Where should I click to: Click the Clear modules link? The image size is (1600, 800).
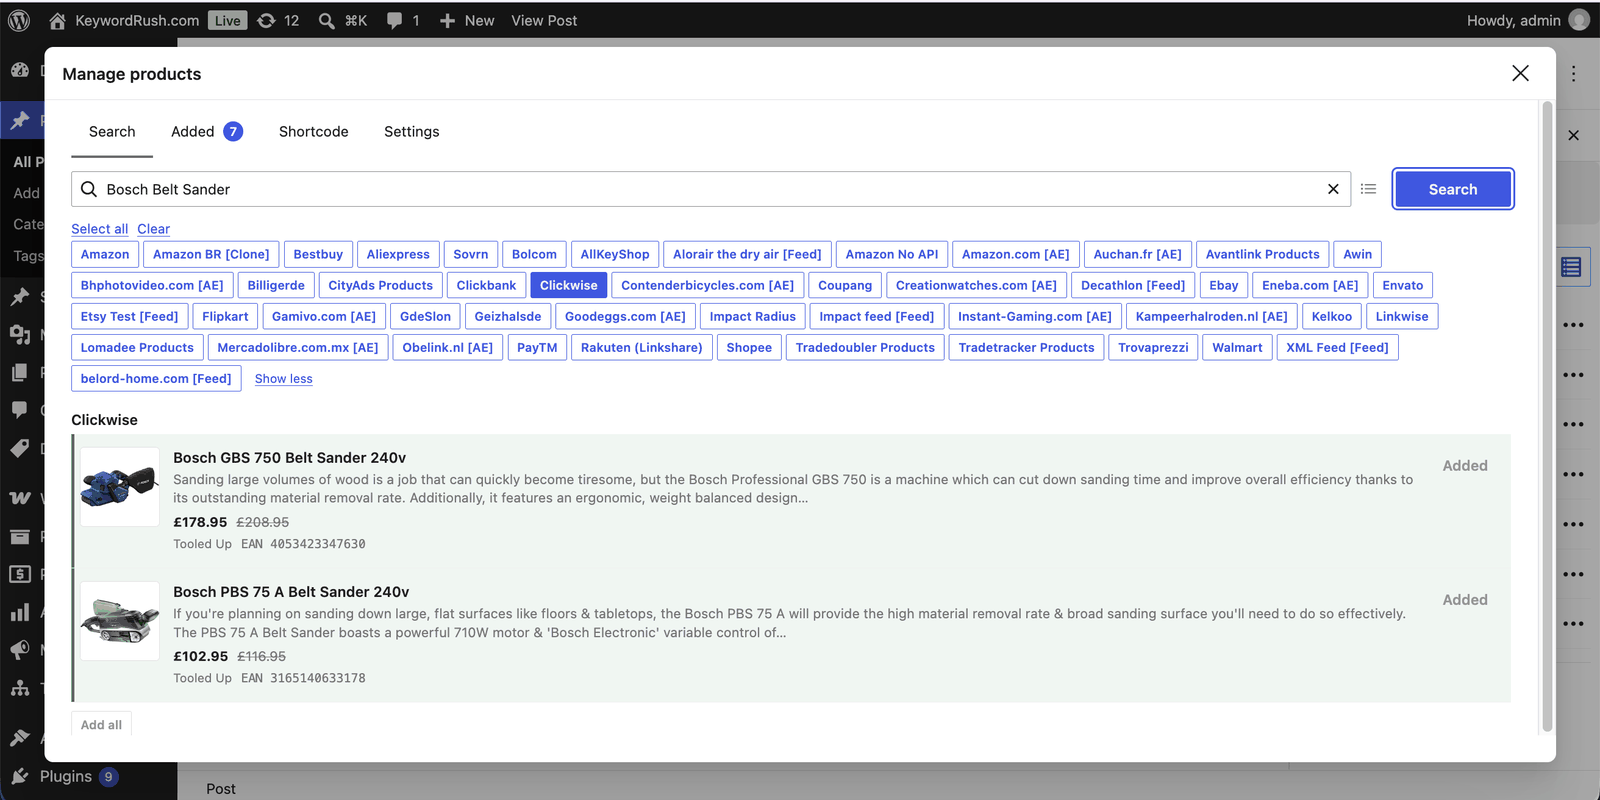point(154,229)
